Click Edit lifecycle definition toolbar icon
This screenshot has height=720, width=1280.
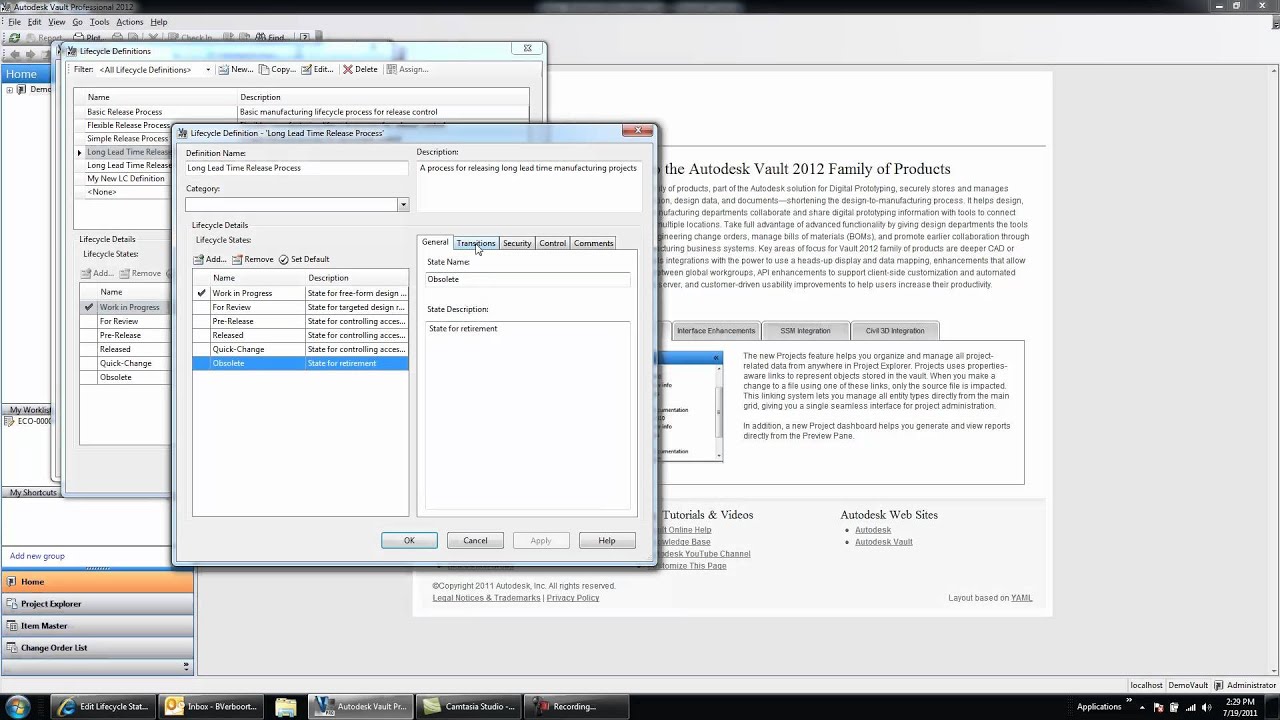(x=307, y=69)
